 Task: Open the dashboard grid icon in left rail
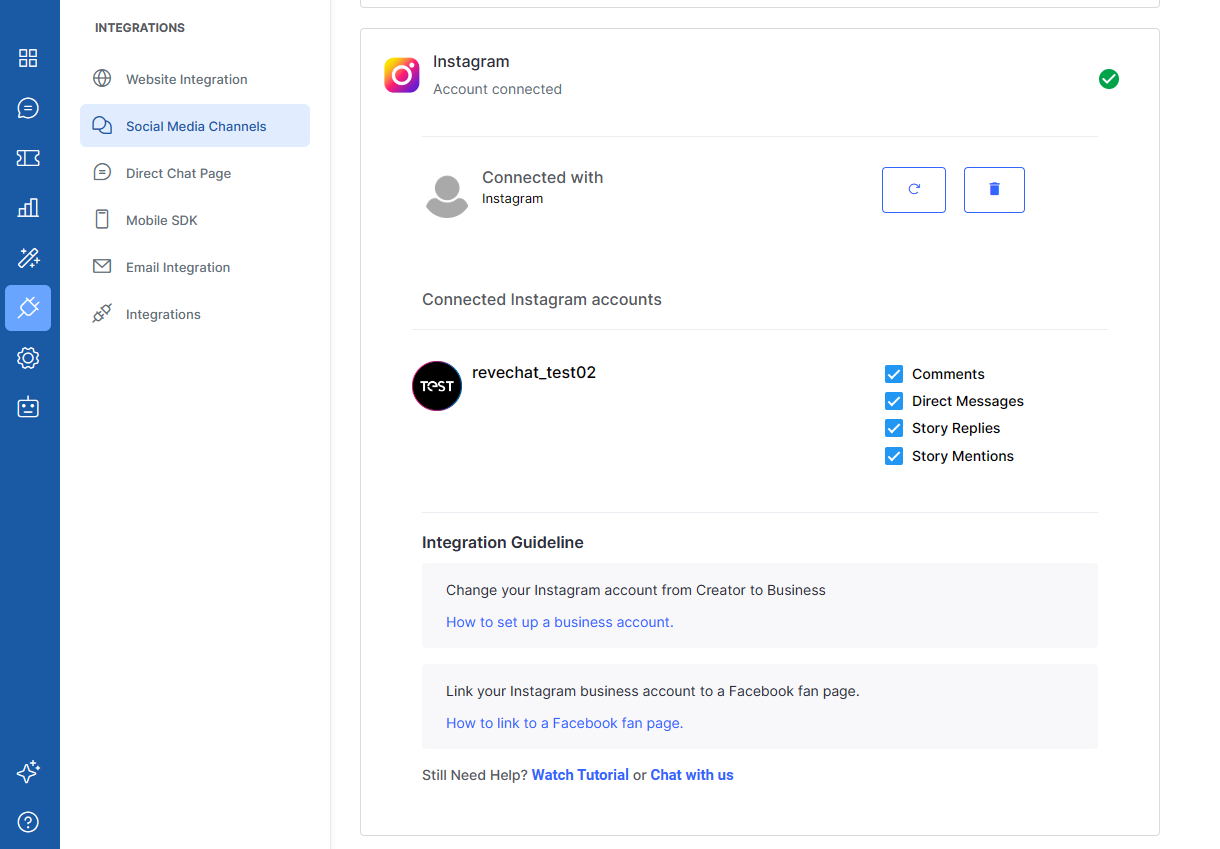[28, 58]
